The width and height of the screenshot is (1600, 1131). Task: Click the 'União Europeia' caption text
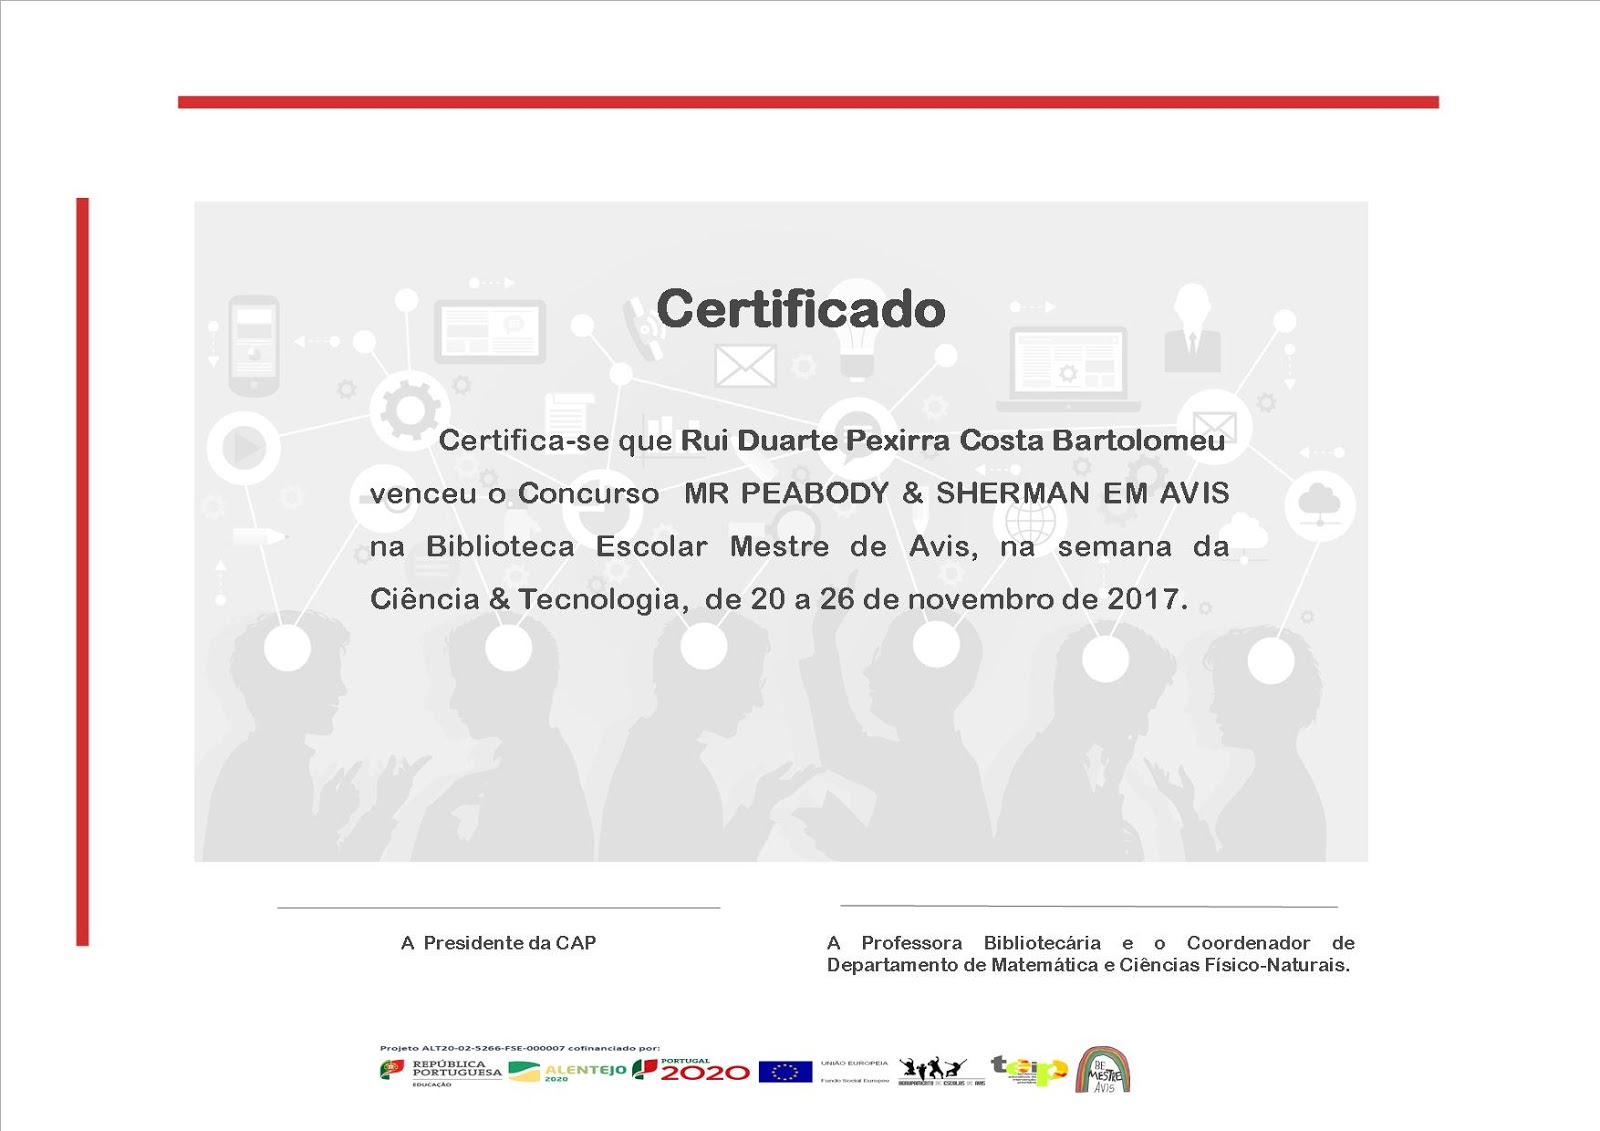(x=854, y=1064)
